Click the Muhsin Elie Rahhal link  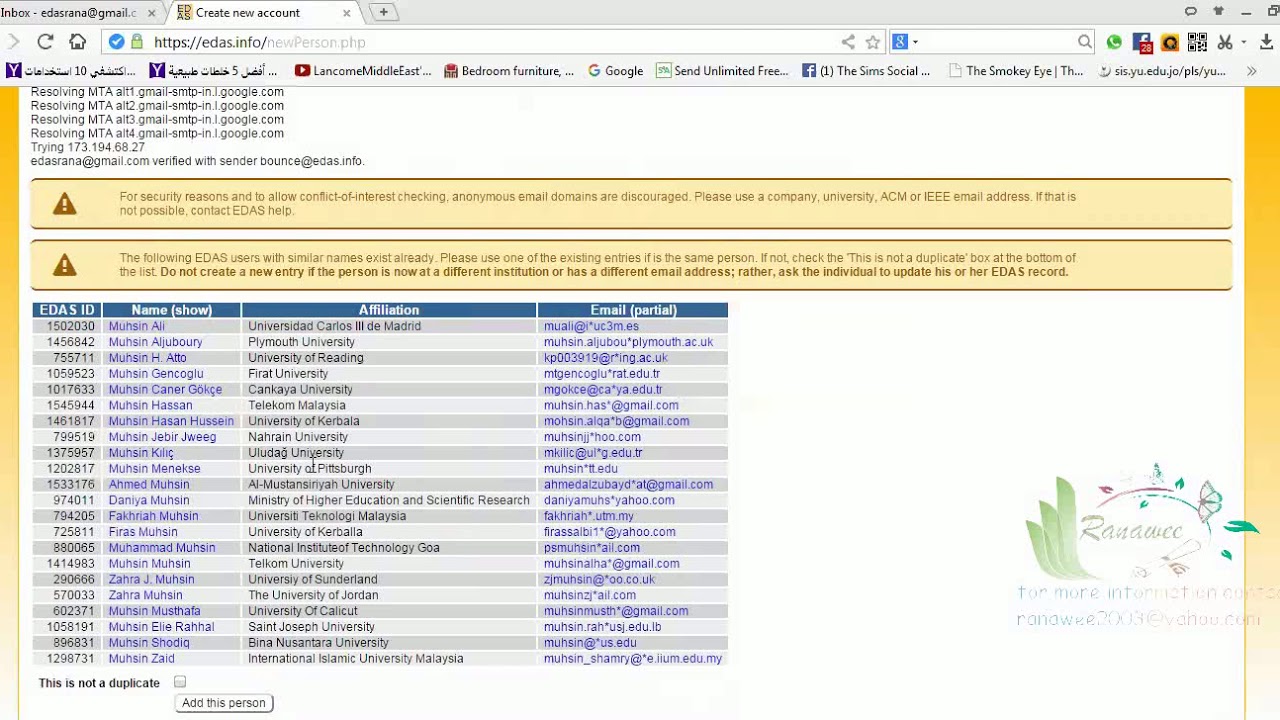(162, 627)
